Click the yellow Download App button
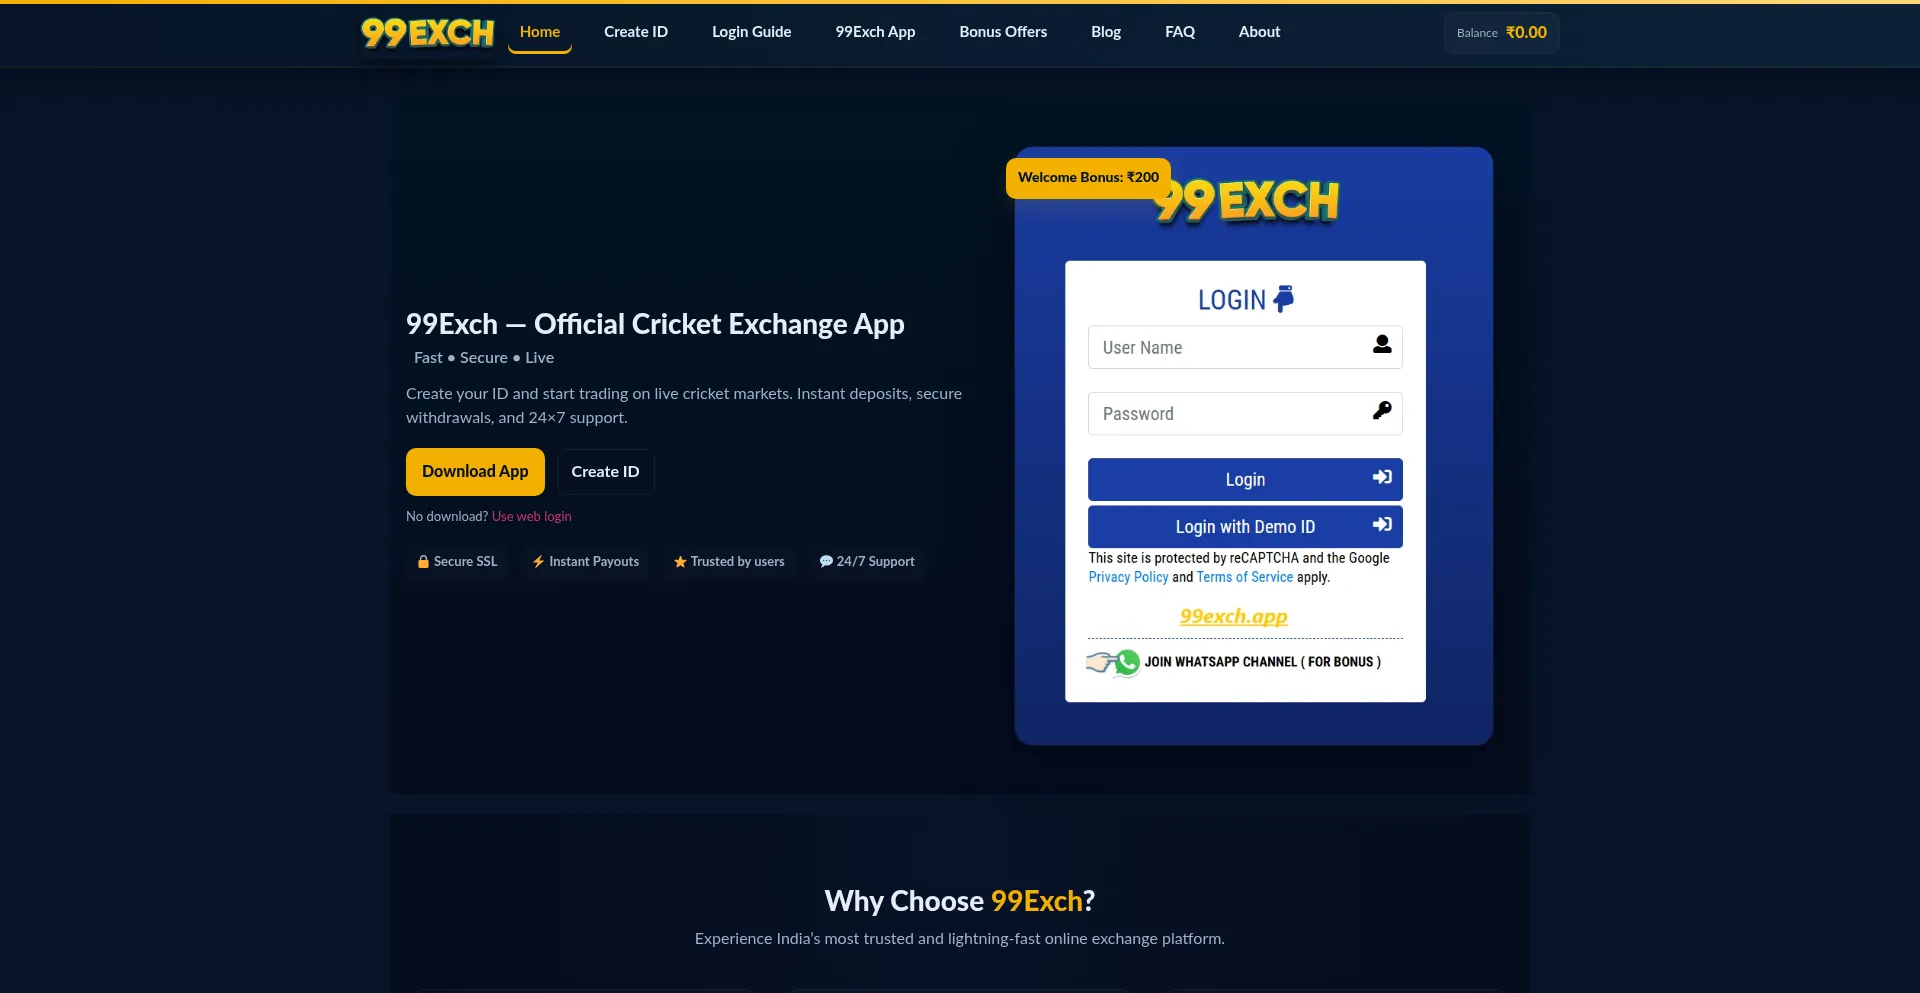The width and height of the screenshot is (1920, 993). click(475, 471)
